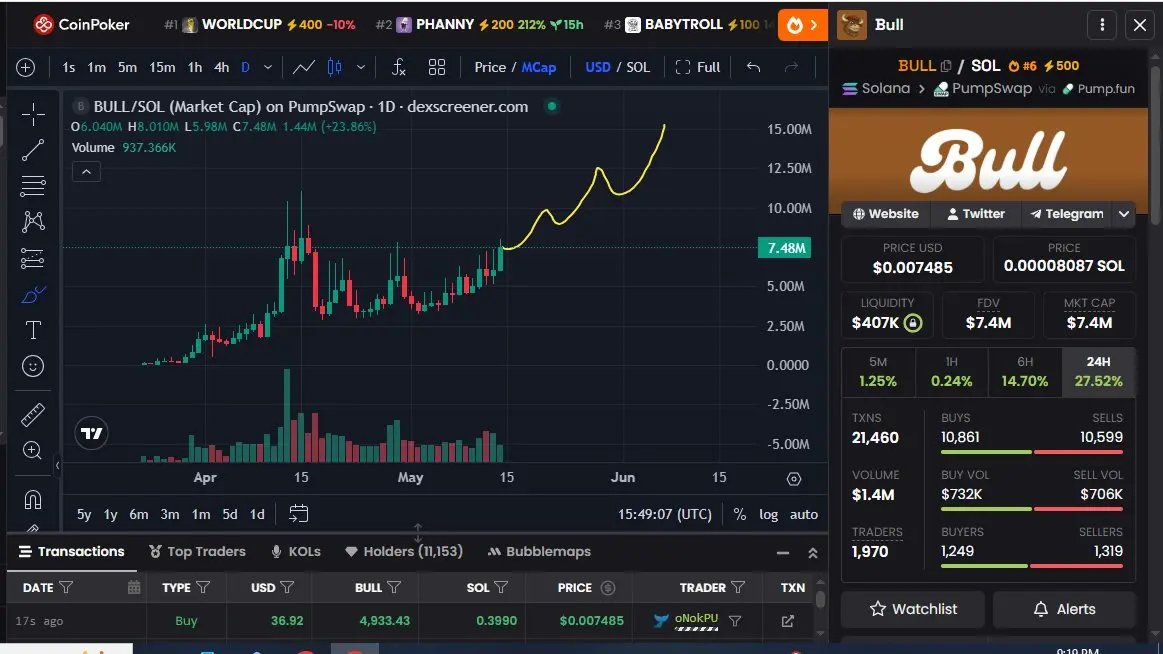Open the indicators fx menu
1163x654 pixels.
(x=398, y=67)
